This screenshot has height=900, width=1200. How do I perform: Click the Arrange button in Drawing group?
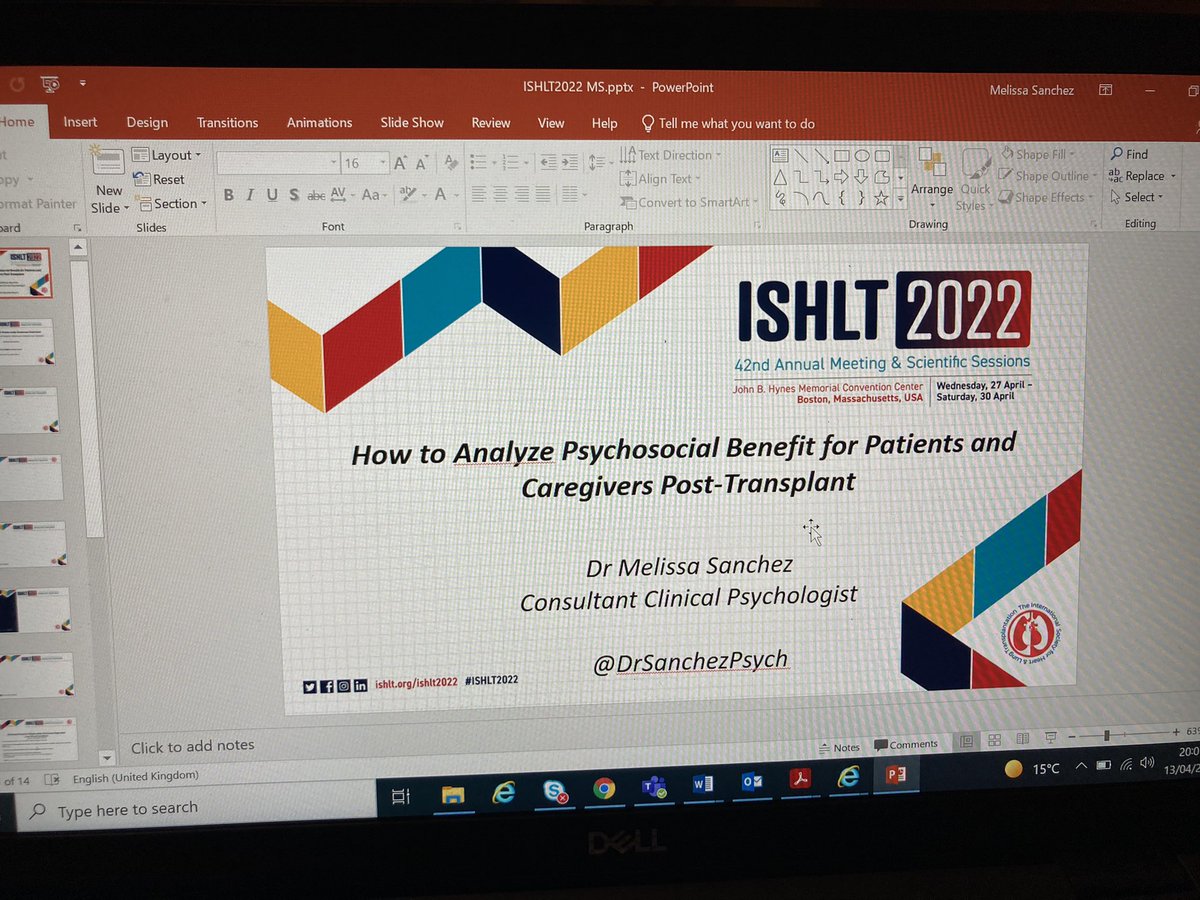click(932, 180)
